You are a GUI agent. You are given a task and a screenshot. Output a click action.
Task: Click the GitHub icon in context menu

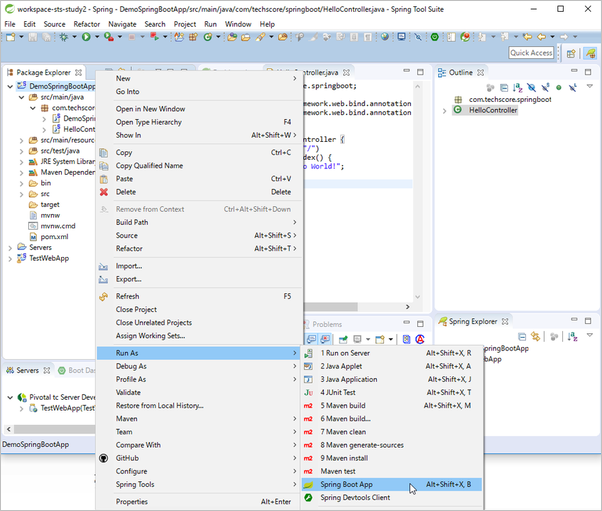(103, 458)
